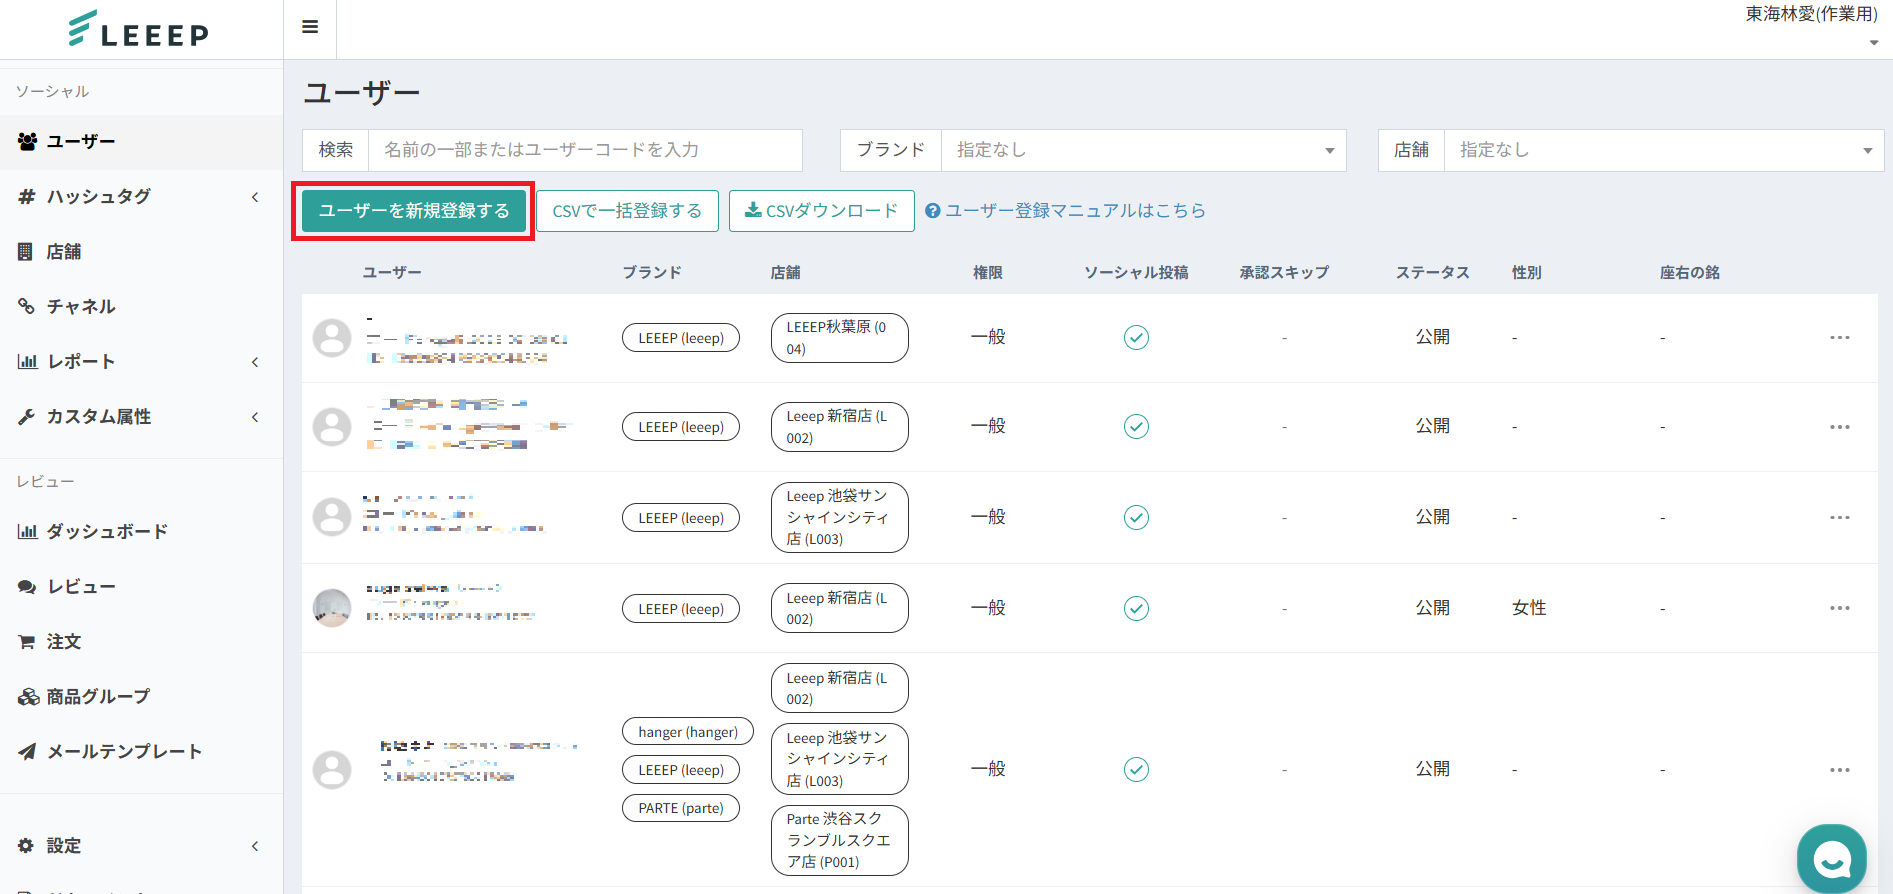
Task: Click the LEEEP logo
Action: click(x=139, y=30)
